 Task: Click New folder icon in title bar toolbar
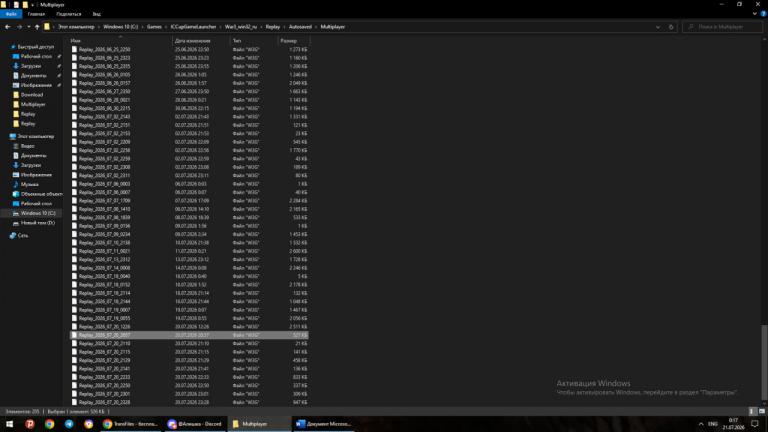point(25,5)
